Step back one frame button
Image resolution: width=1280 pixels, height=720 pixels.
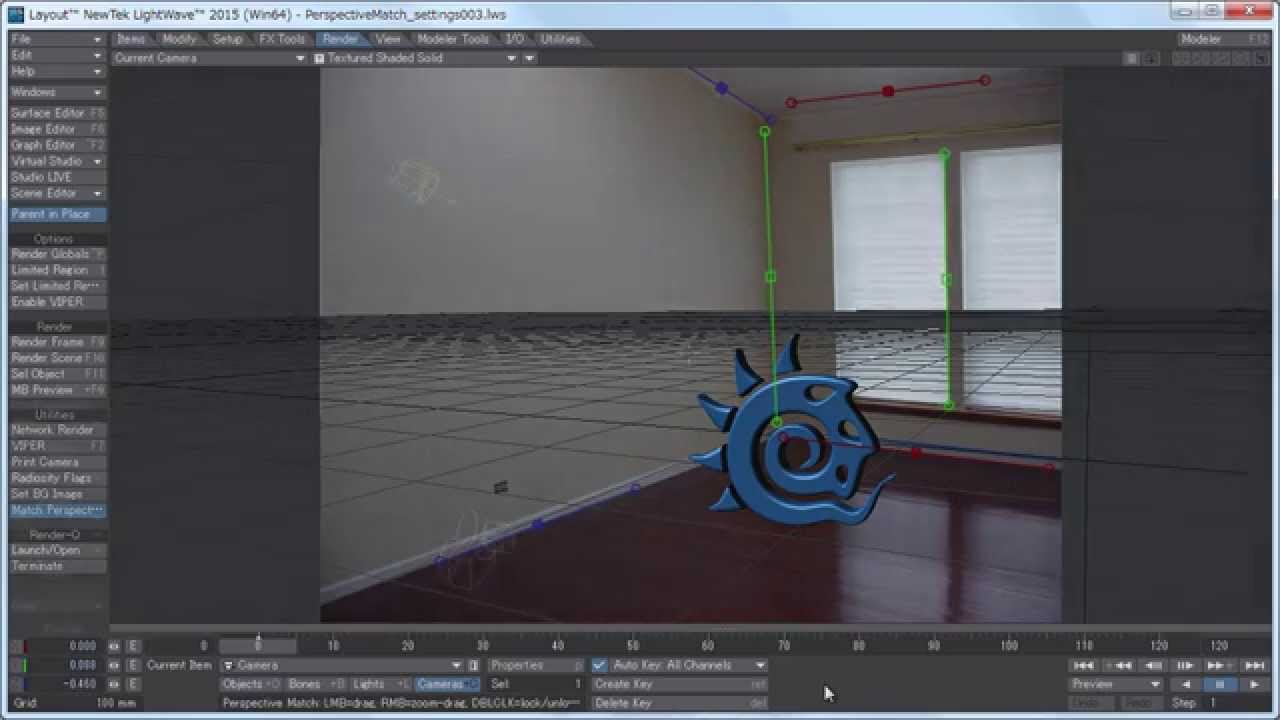click(x=1152, y=665)
